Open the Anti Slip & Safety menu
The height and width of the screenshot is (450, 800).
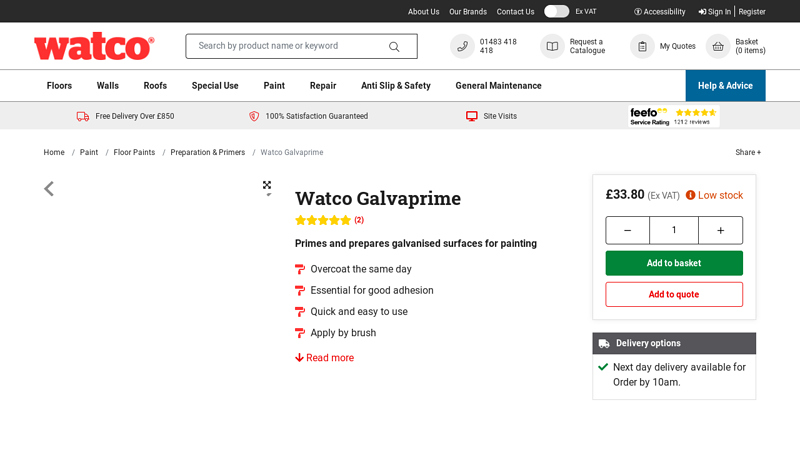pyautogui.click(x=396, y=86)
